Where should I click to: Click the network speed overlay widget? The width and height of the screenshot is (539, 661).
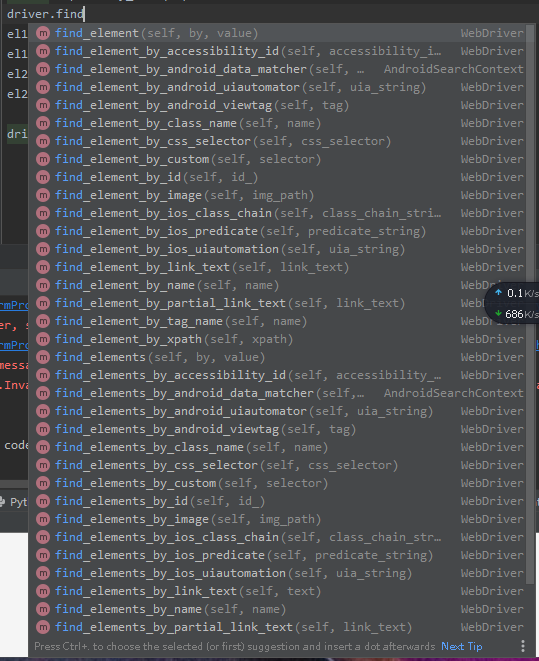[512, 303]
